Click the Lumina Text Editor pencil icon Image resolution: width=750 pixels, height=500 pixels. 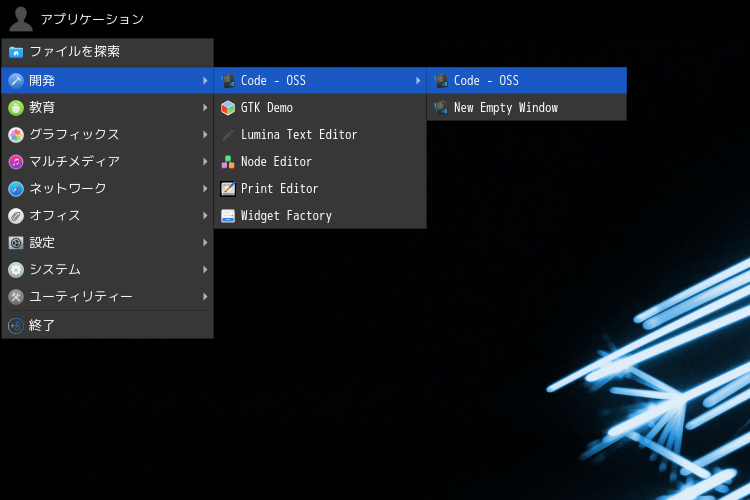coord(228,135)
